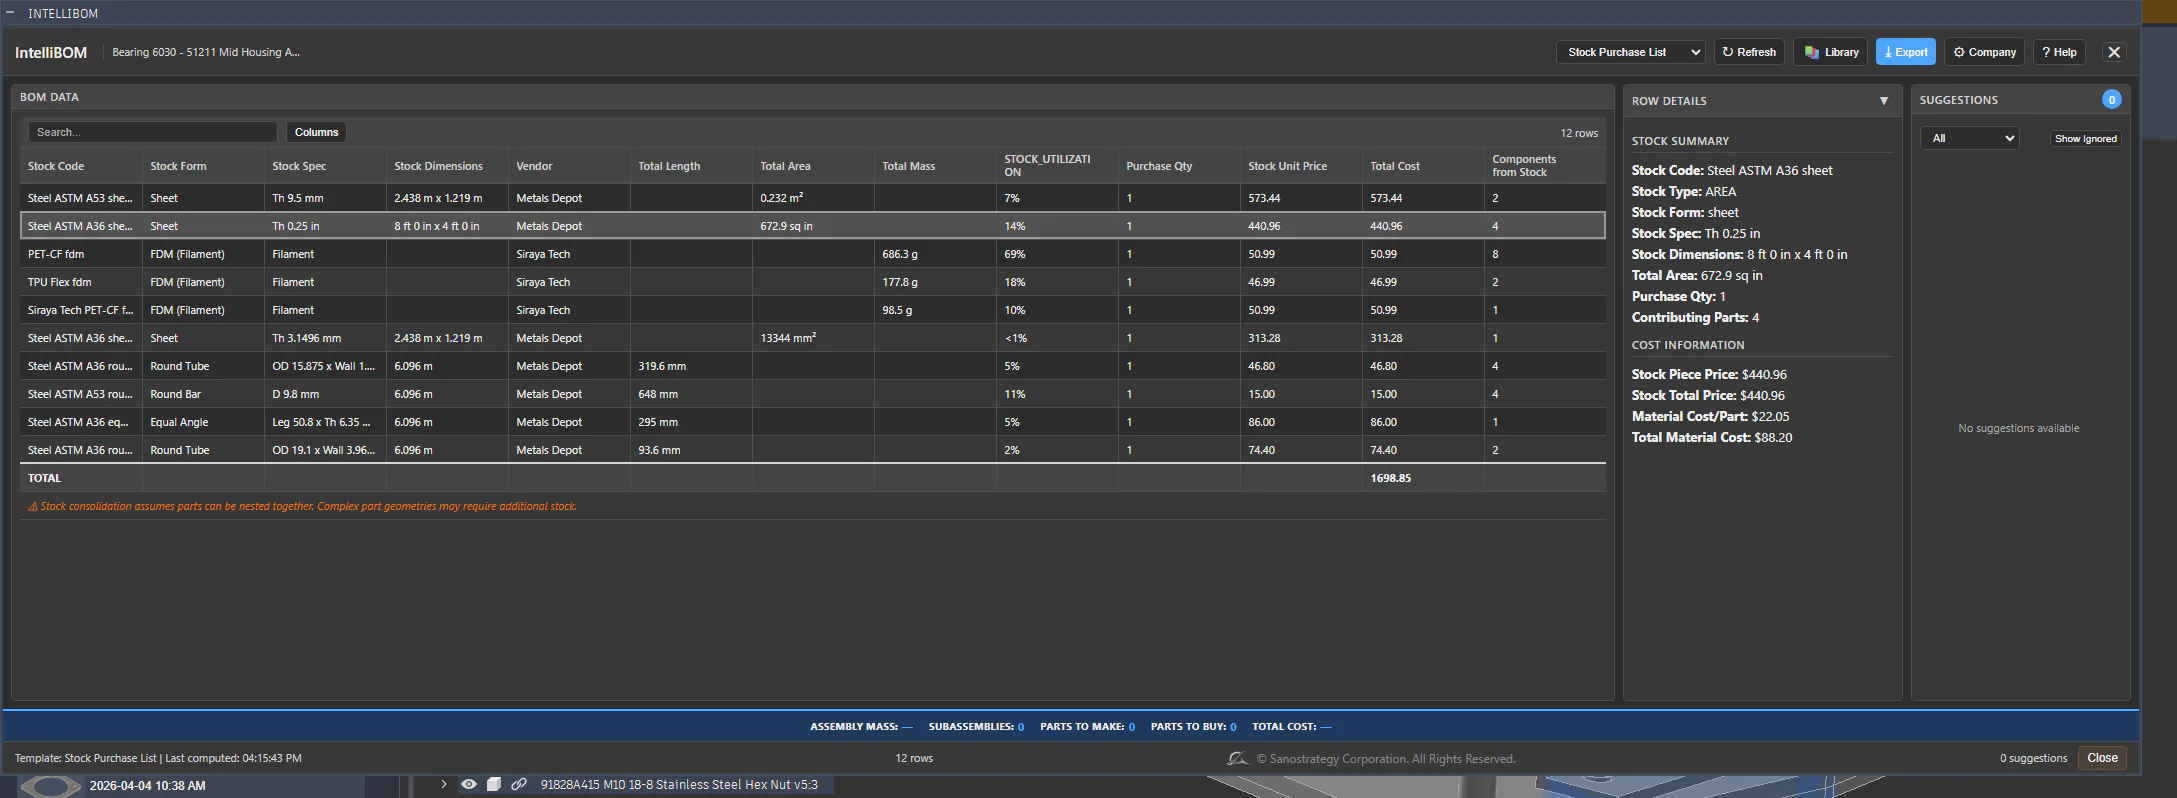Select the PET-CF fdm row

pos(813,254)
